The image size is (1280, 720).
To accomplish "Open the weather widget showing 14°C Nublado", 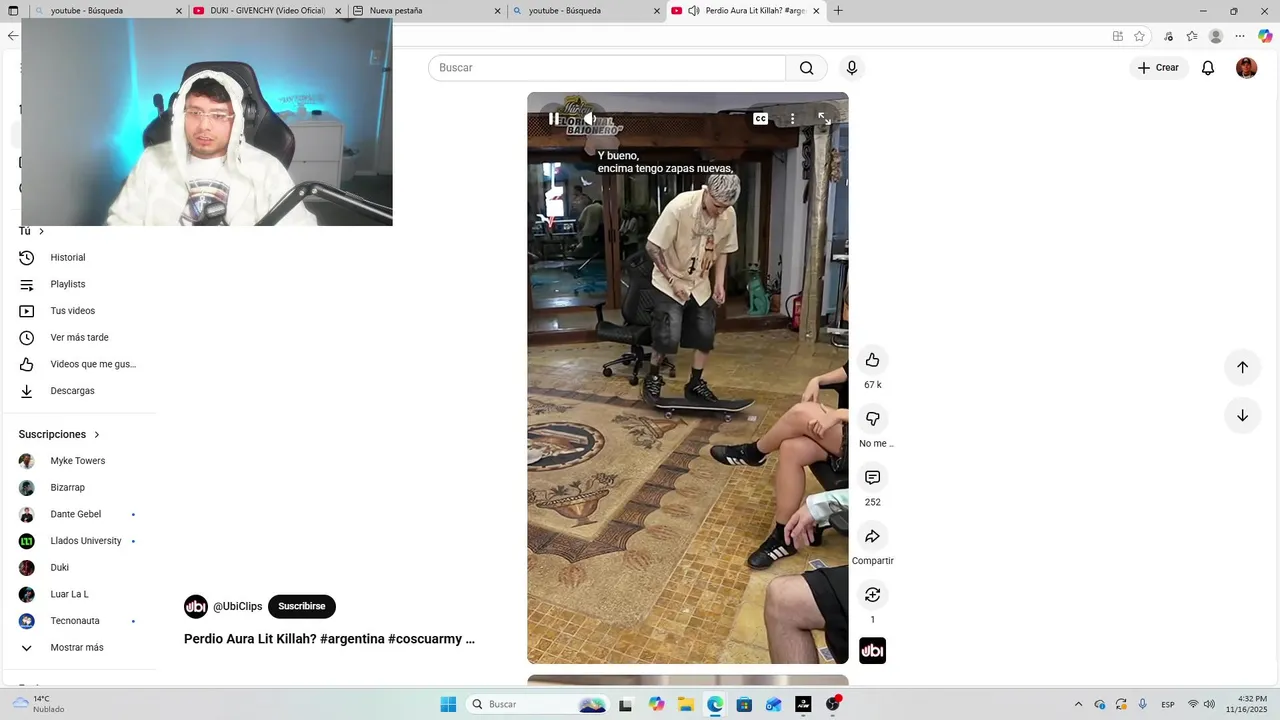I will point(36,704).
